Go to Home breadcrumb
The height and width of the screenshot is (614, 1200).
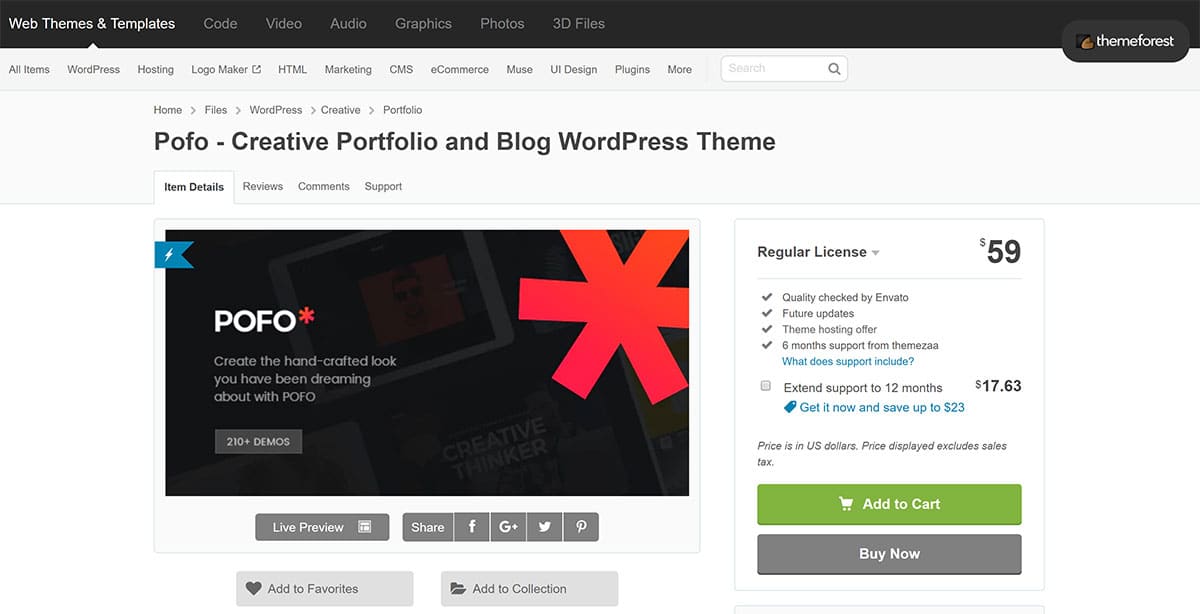point(168,110)
